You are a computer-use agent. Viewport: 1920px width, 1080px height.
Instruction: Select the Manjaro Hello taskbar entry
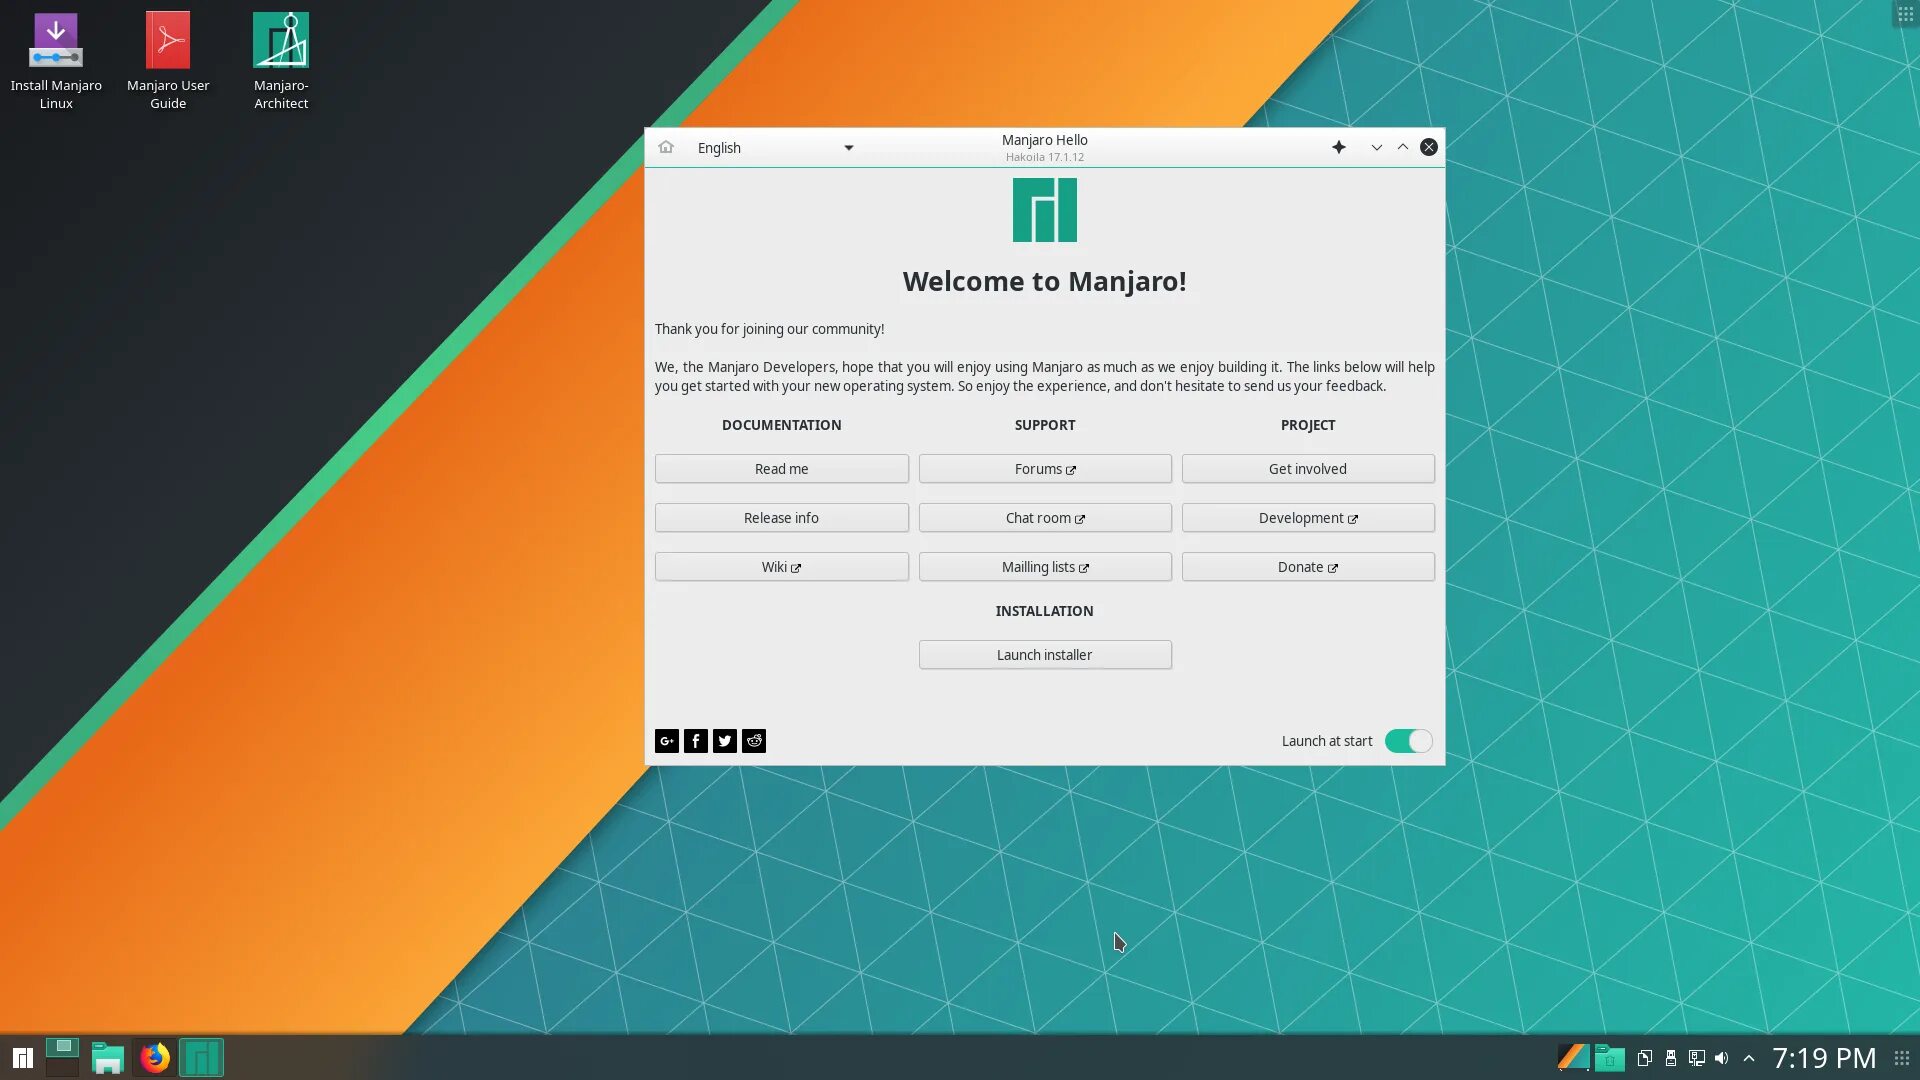201,1058
